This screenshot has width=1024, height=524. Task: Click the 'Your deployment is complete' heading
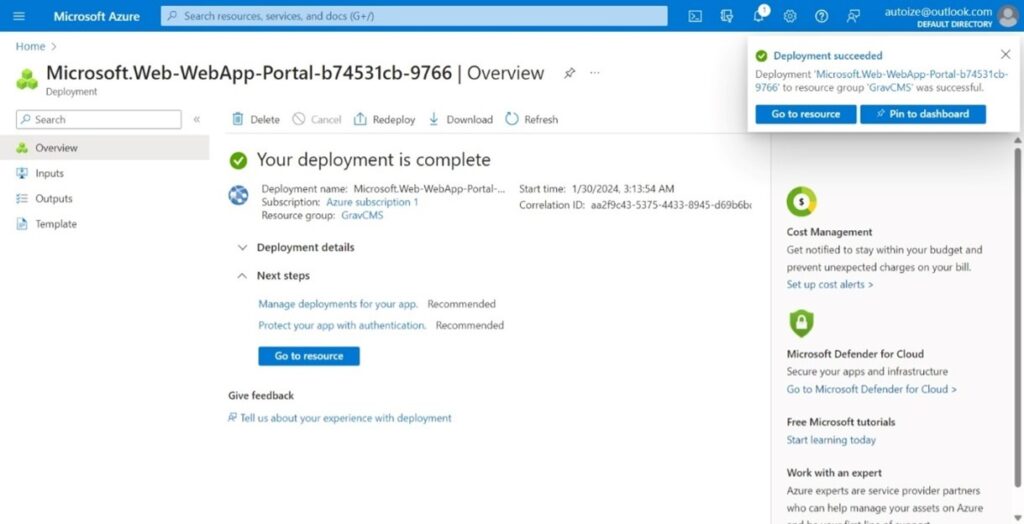pyautogui.click(x=374, y=159)
